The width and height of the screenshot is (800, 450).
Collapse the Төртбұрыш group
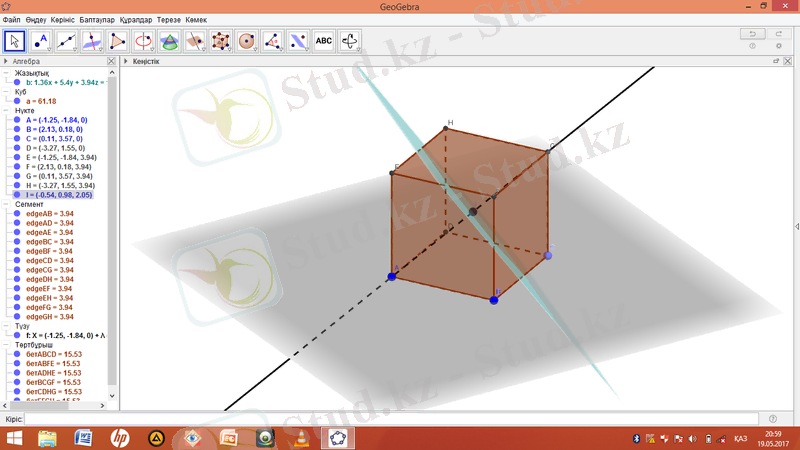(8, 345)
